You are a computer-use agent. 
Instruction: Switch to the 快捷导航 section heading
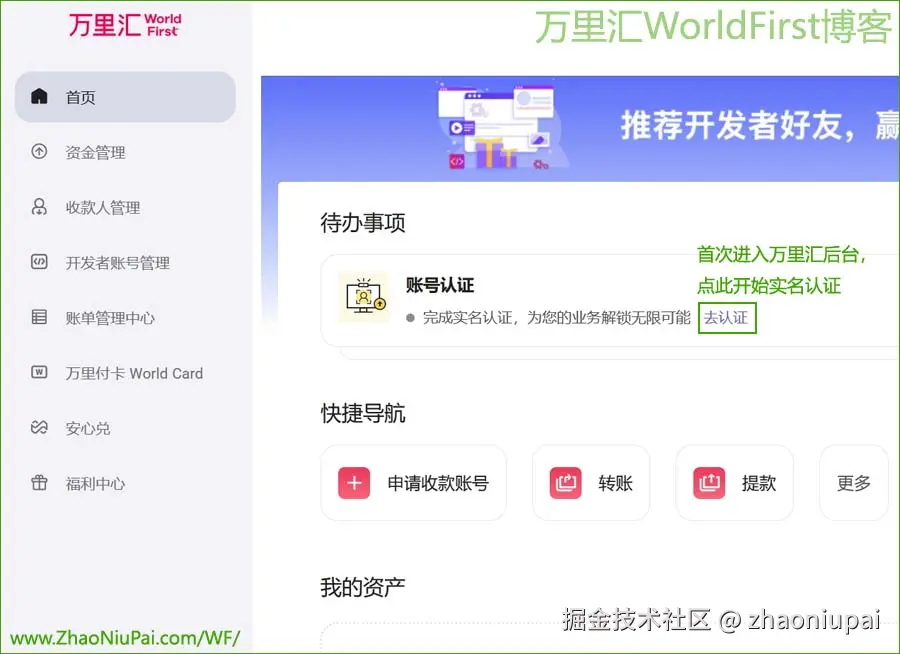[362, 414]
